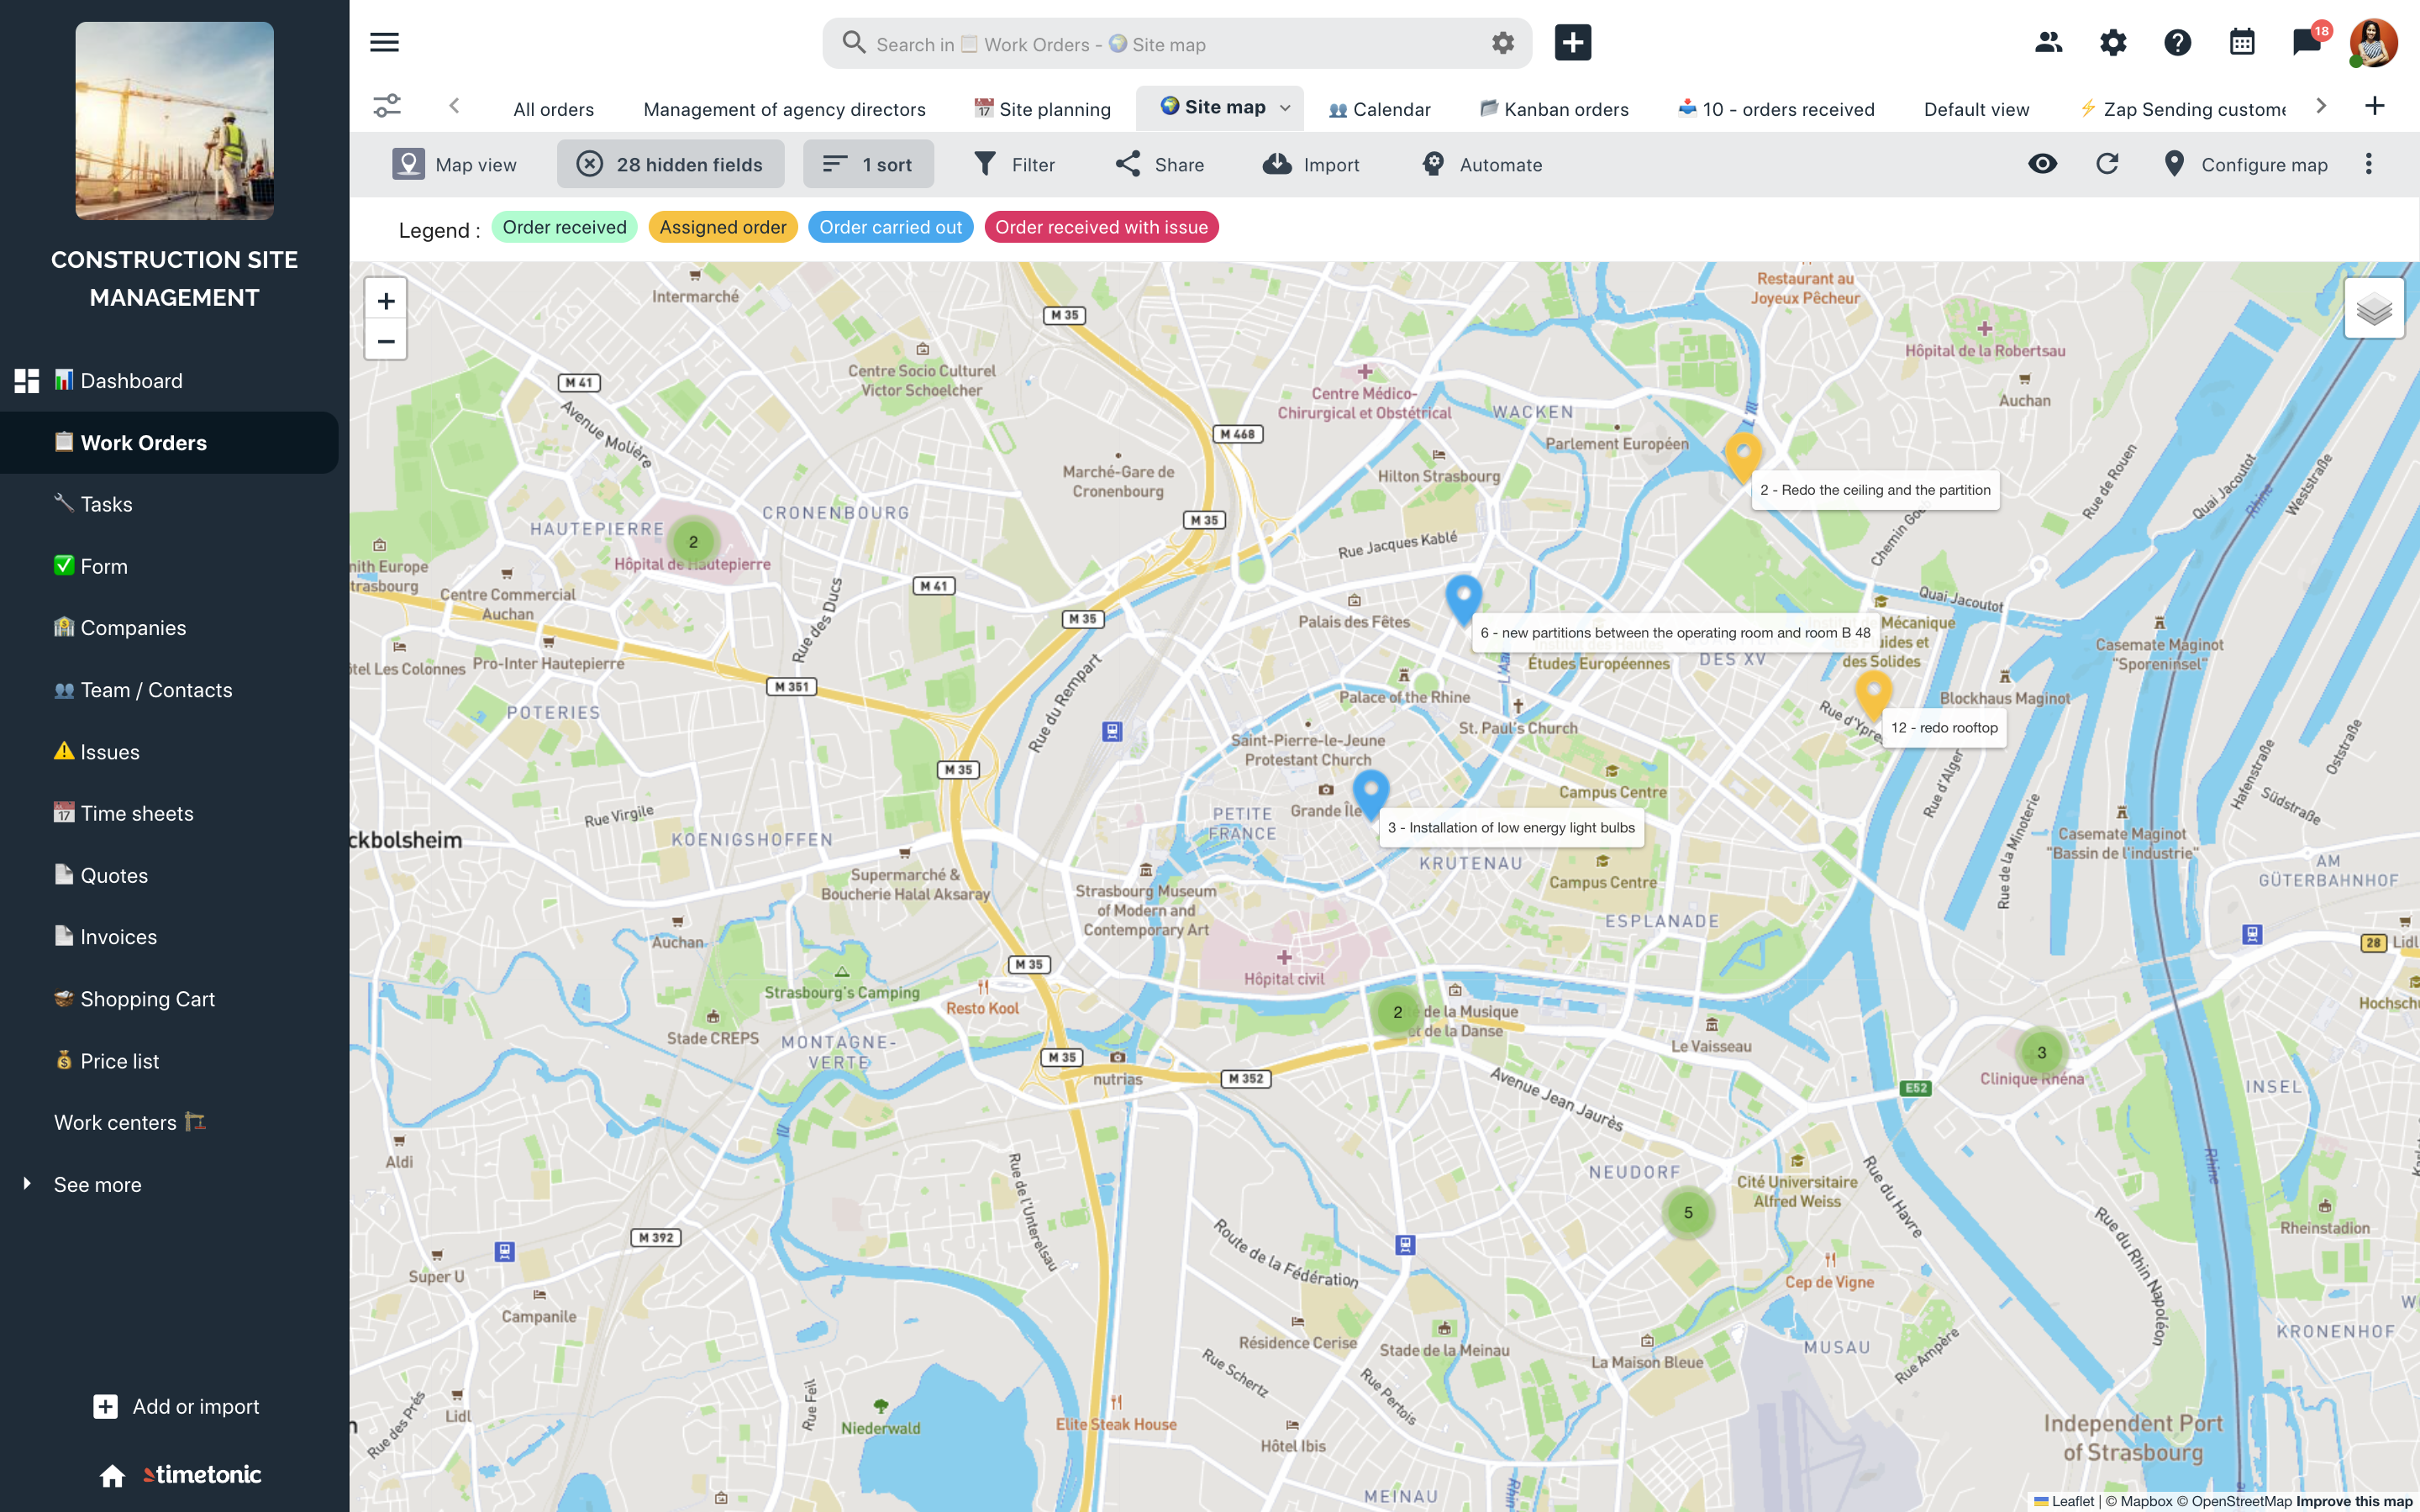Click the cluster of 2 at Hautepierre
Image resolution: width=2420 pixels, height=1512 pixels.
tap(693, 542)
